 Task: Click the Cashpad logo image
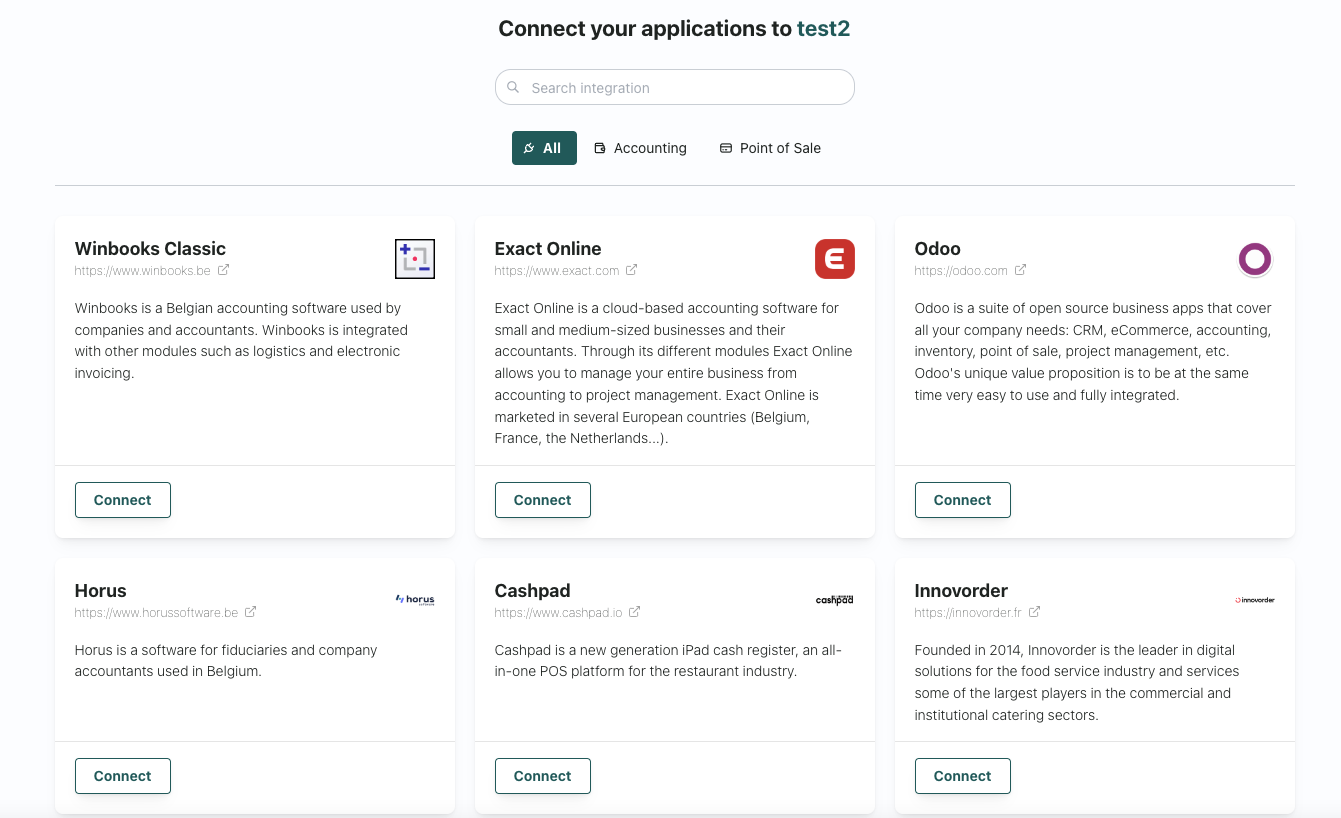click(x=834, y=600)
